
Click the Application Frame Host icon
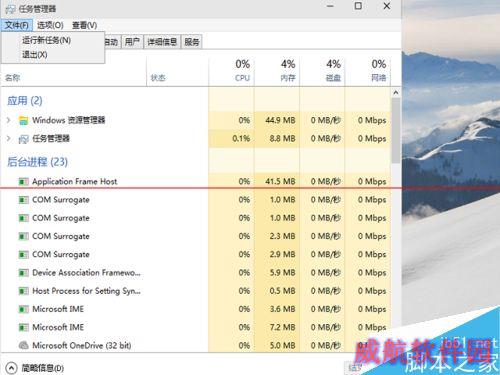point(23,182)
